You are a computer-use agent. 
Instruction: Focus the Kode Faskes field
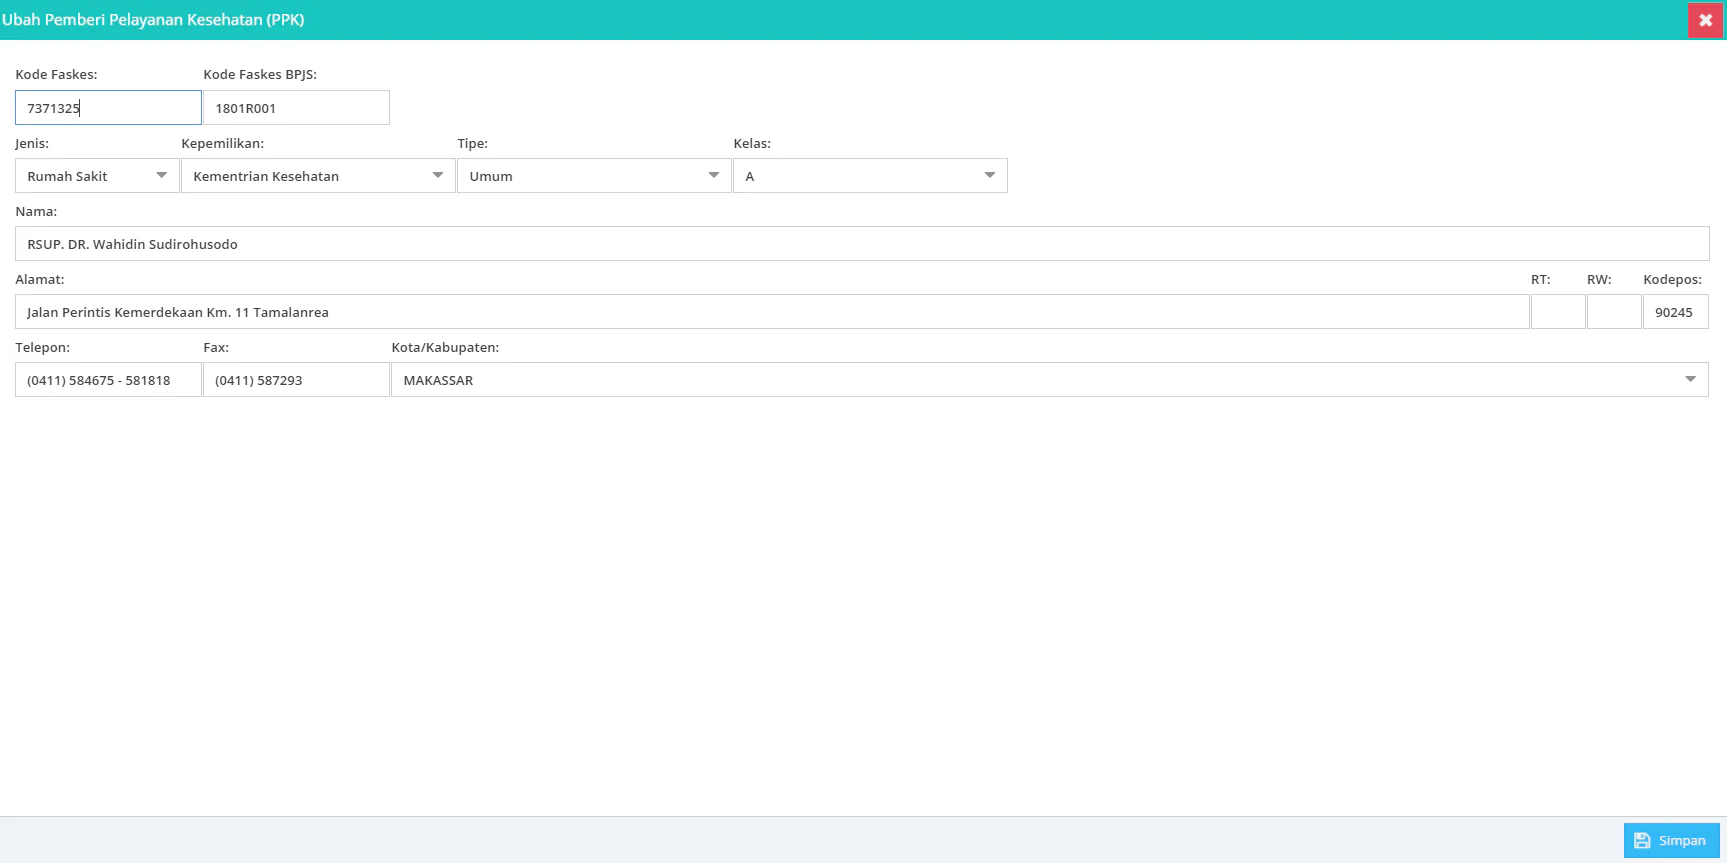[108, 108]
